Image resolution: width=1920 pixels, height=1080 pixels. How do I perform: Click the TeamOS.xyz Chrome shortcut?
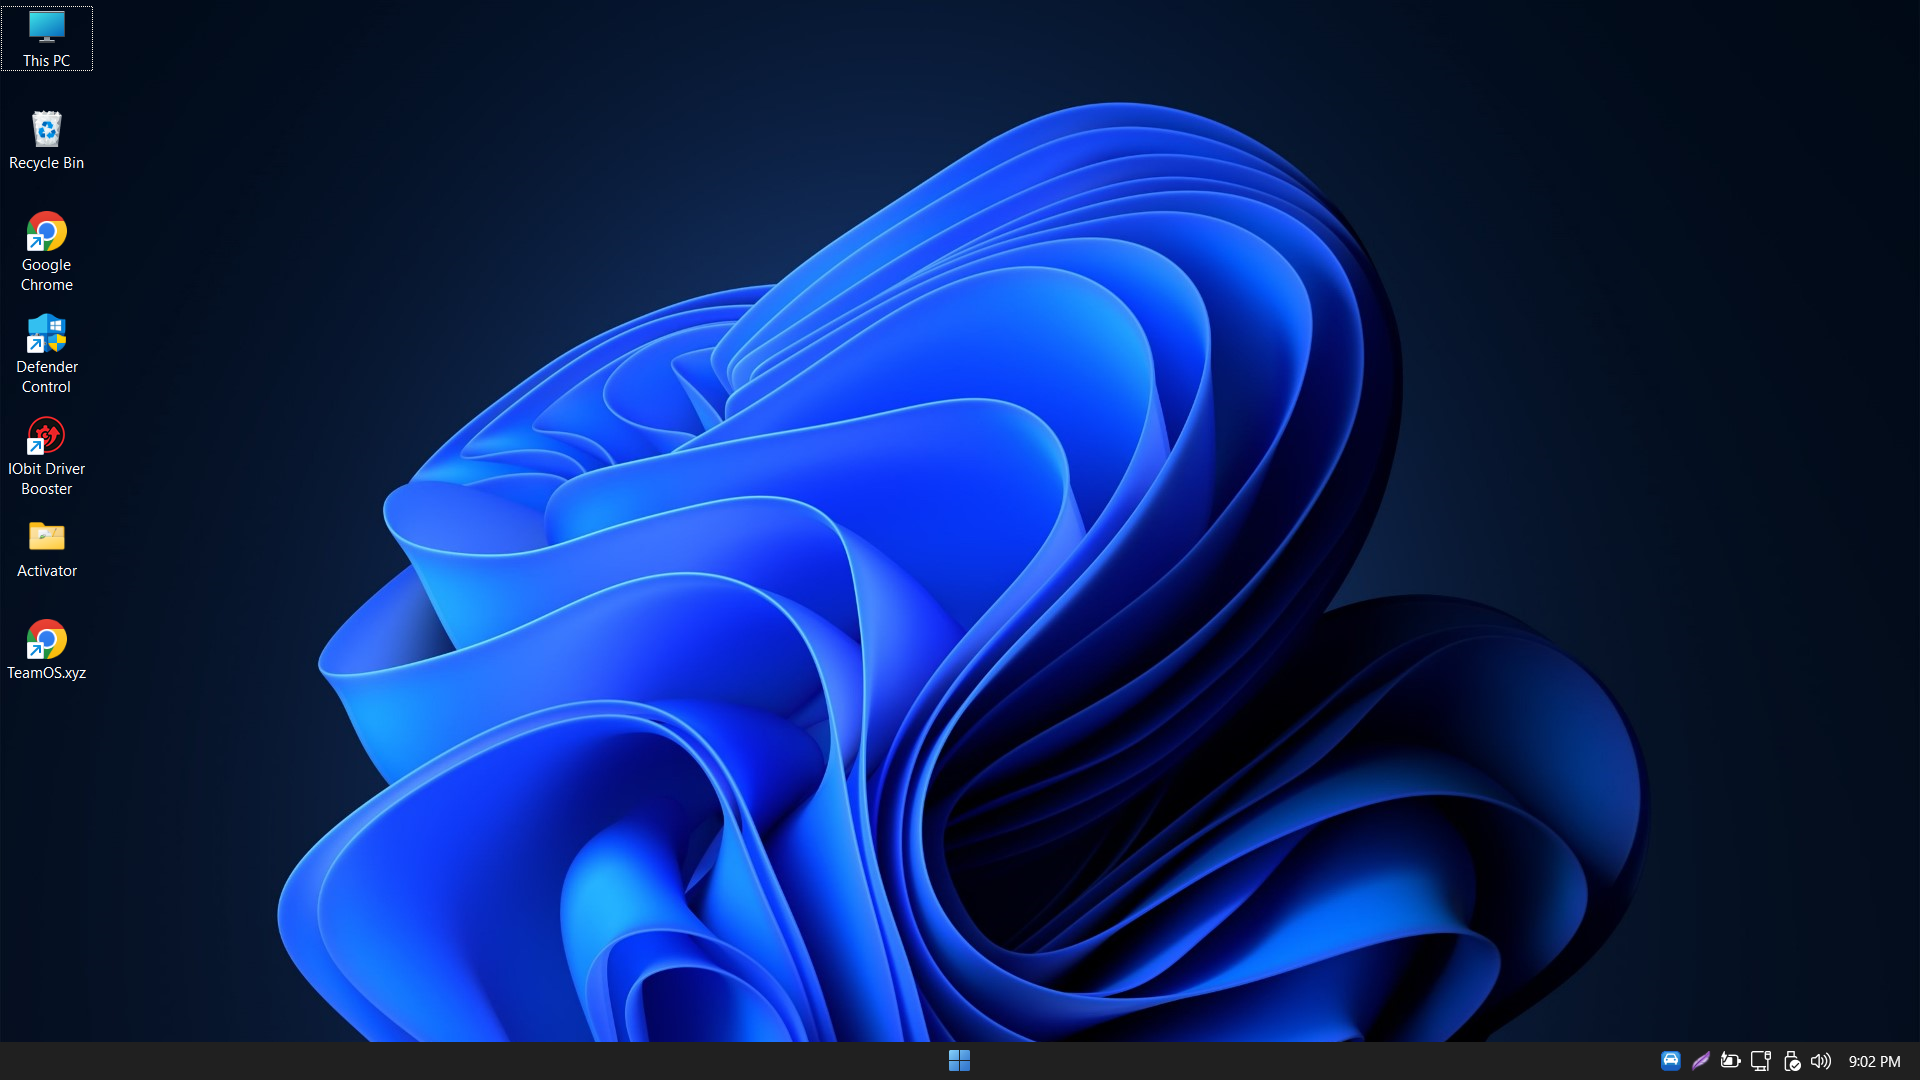(x=46, y=640)
